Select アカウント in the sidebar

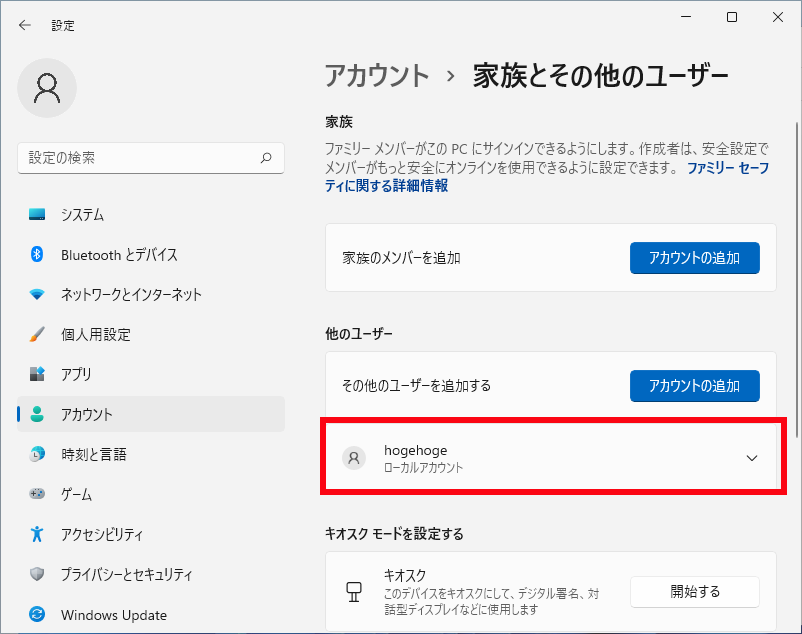(x=151, y=414)
